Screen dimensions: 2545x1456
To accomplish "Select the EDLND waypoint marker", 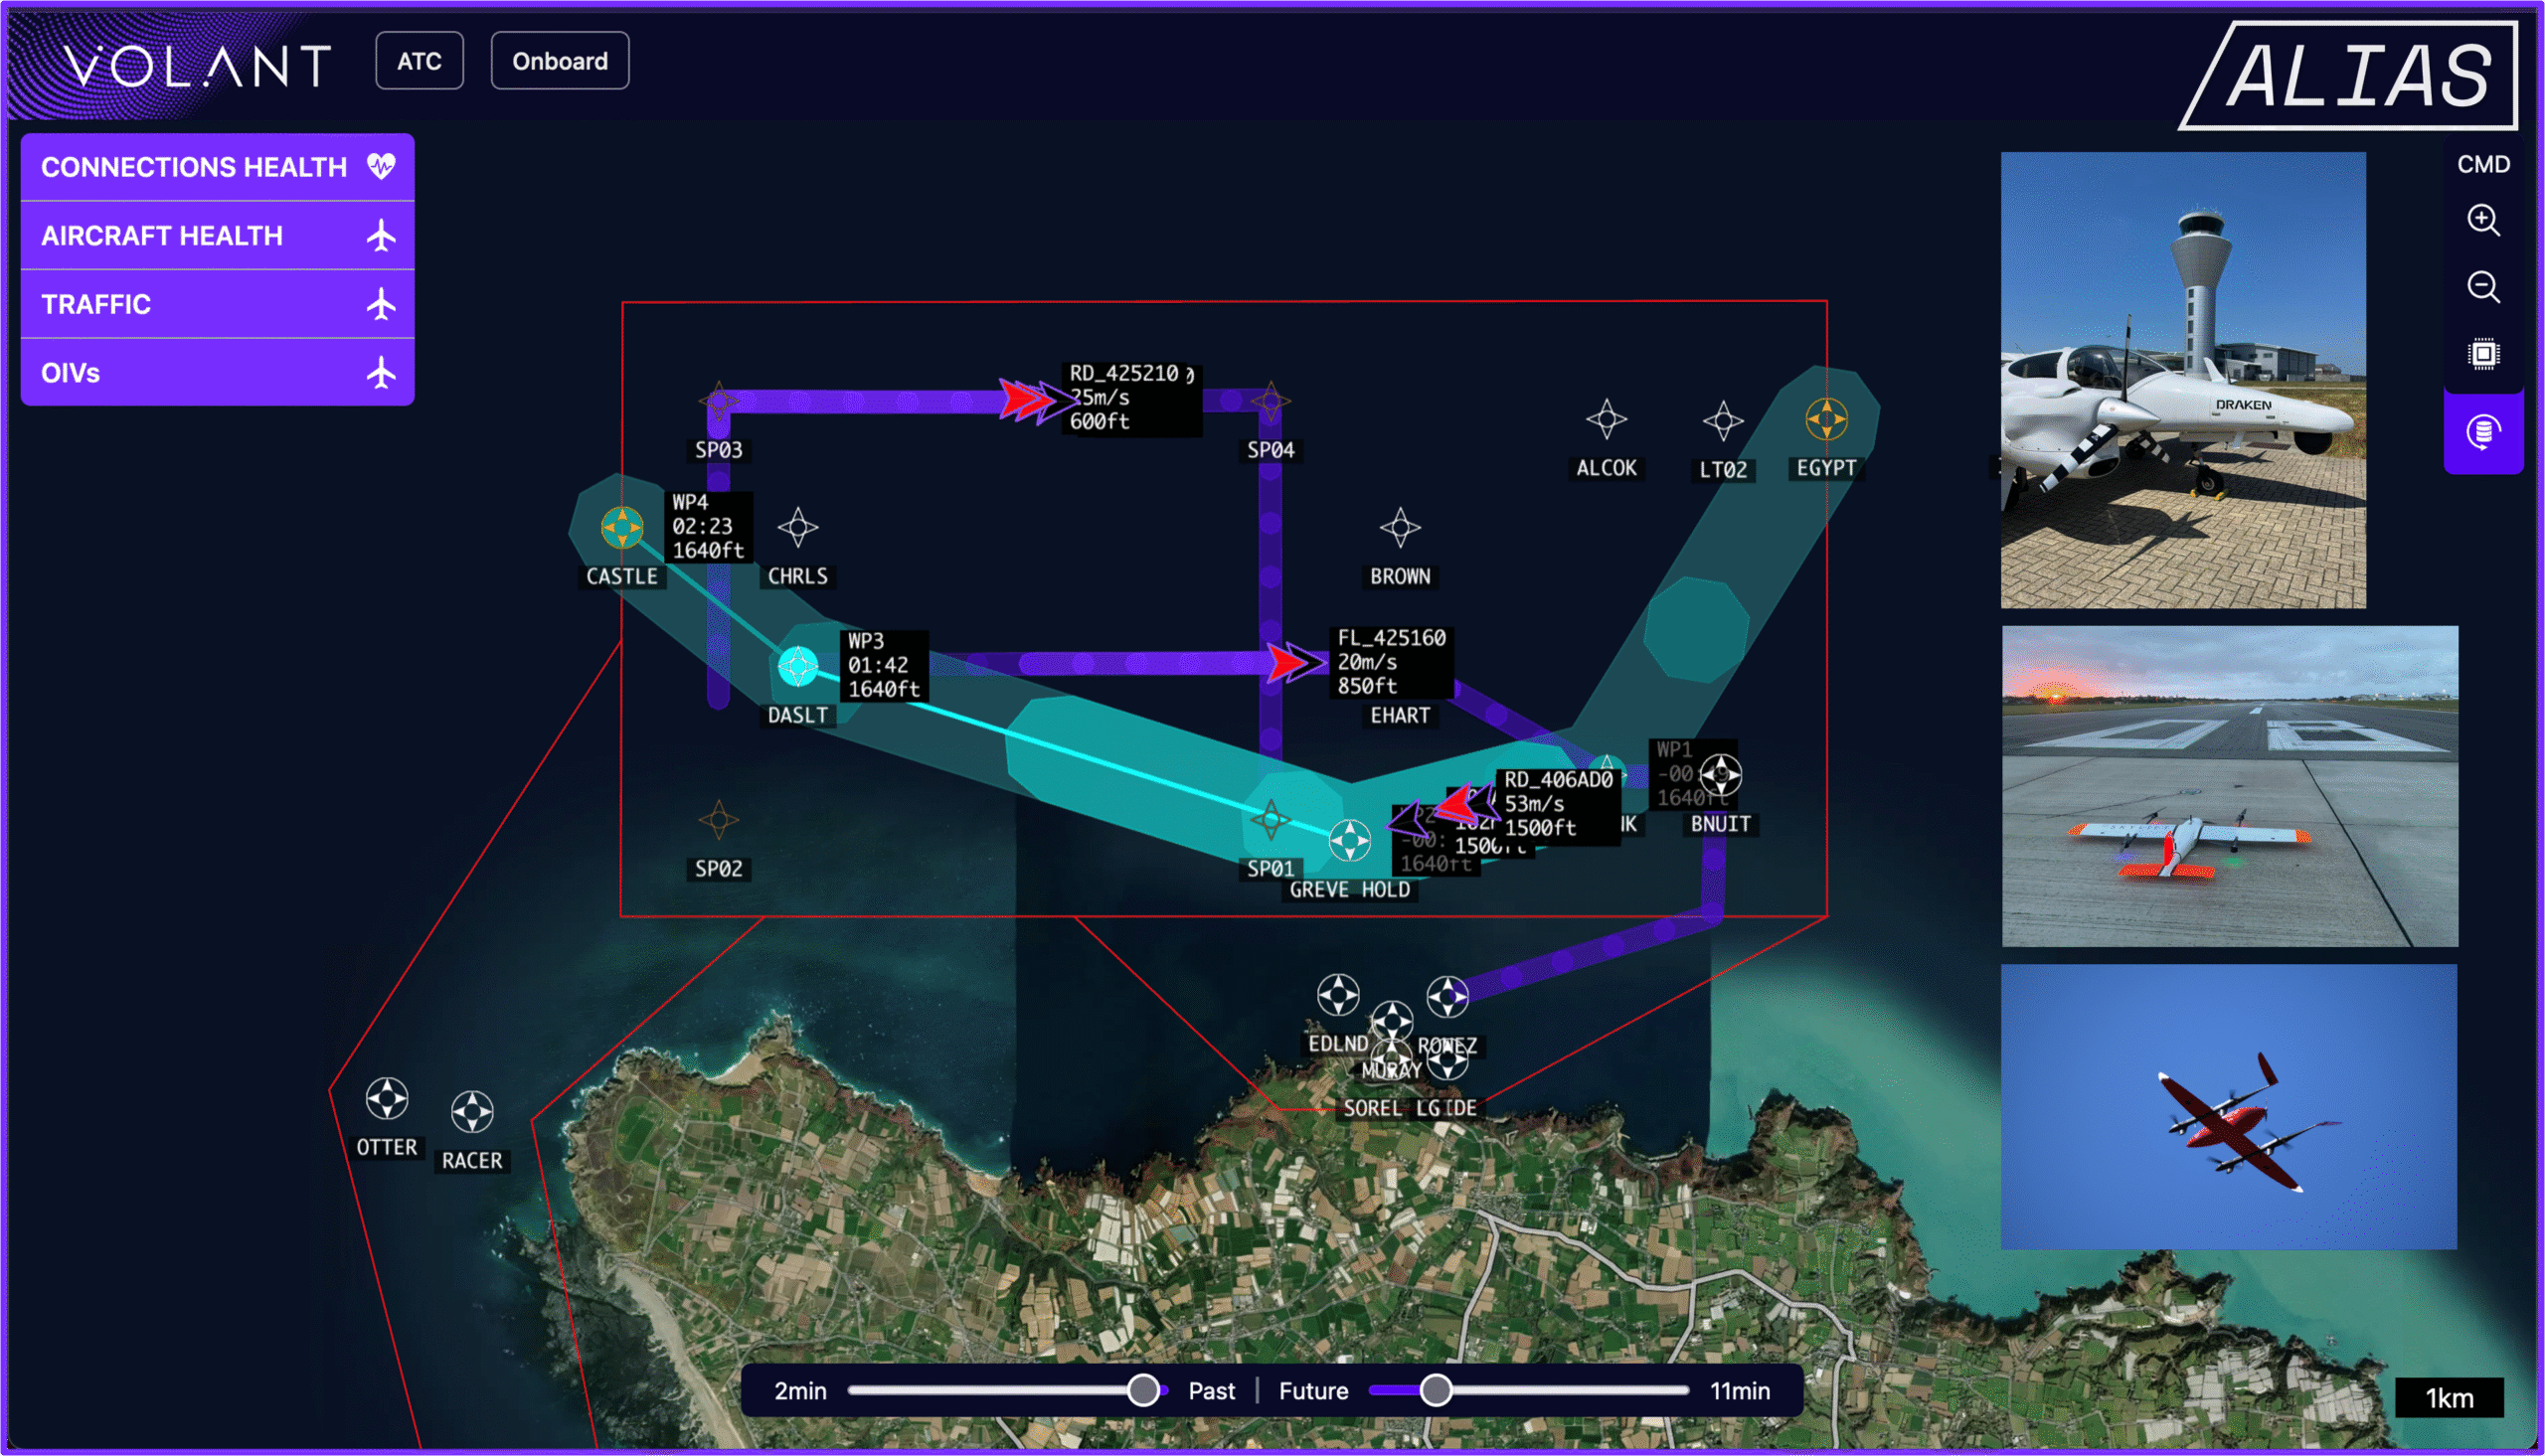I will [1338, 995].
